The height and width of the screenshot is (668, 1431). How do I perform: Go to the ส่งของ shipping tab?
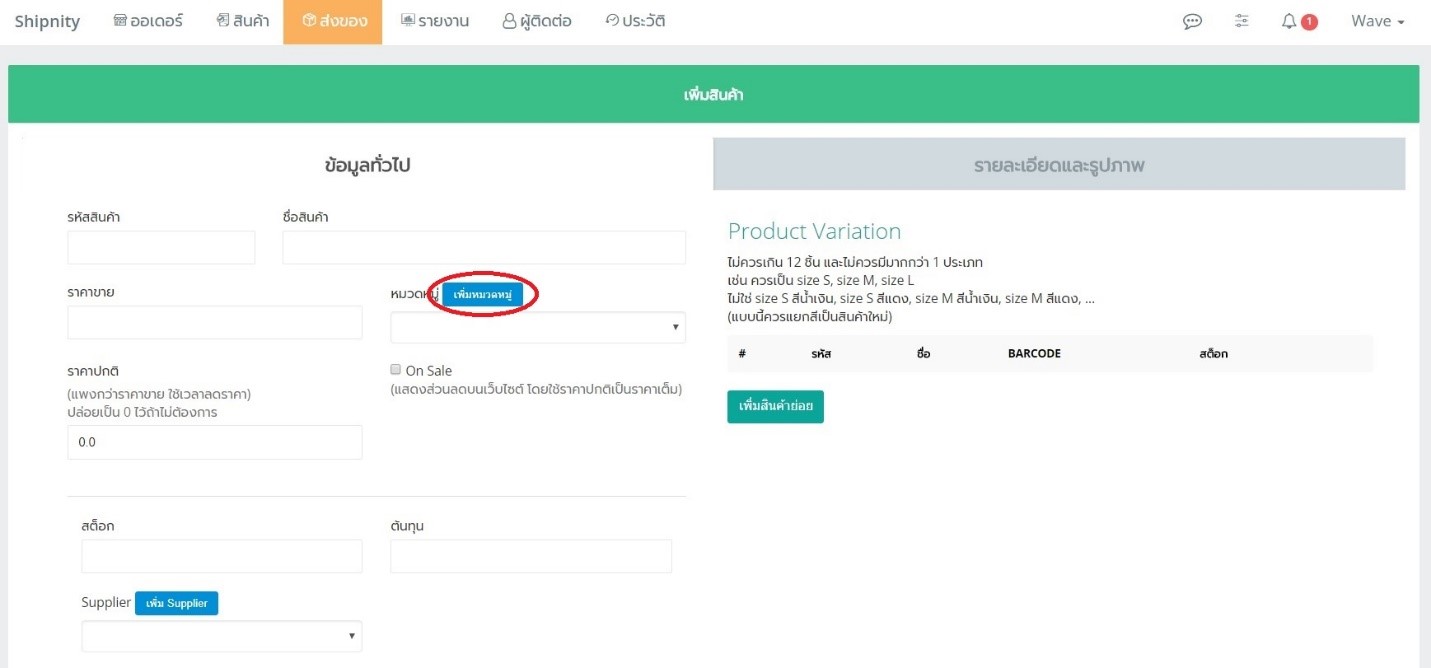click(333, 21)
